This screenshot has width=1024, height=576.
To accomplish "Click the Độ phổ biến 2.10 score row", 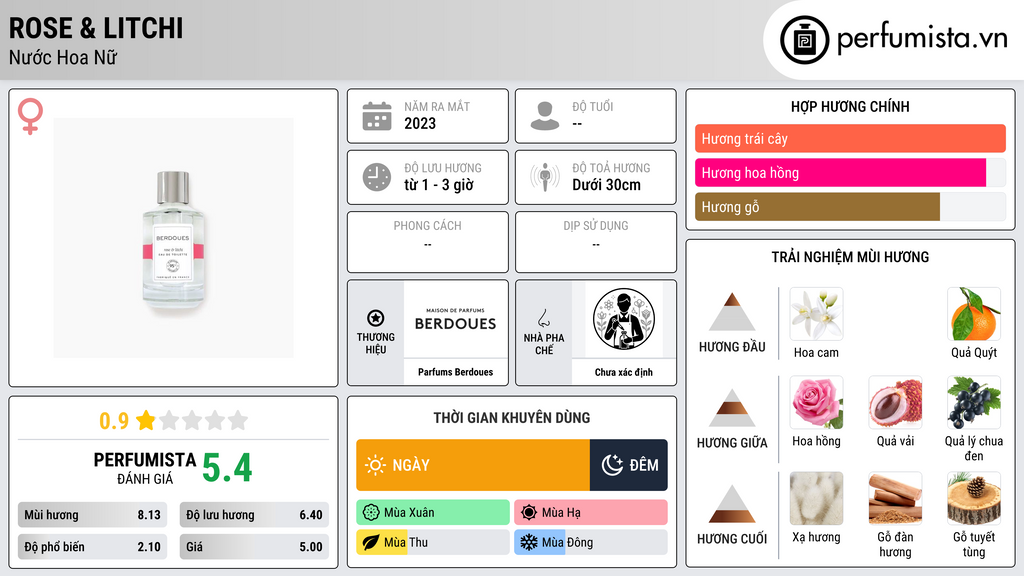I will [x=92, y=547].
